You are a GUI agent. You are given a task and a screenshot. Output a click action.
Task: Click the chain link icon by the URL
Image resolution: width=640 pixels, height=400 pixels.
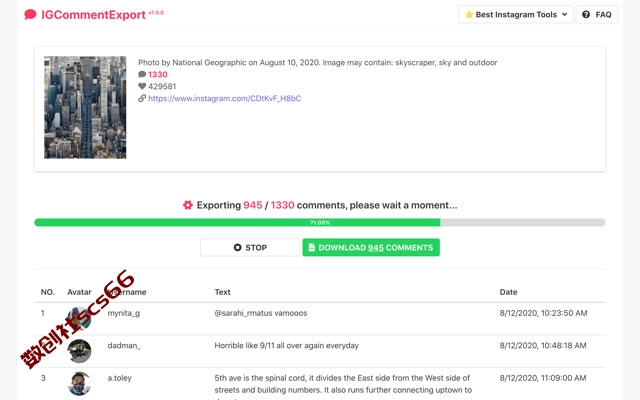click(x=142, y=98)
